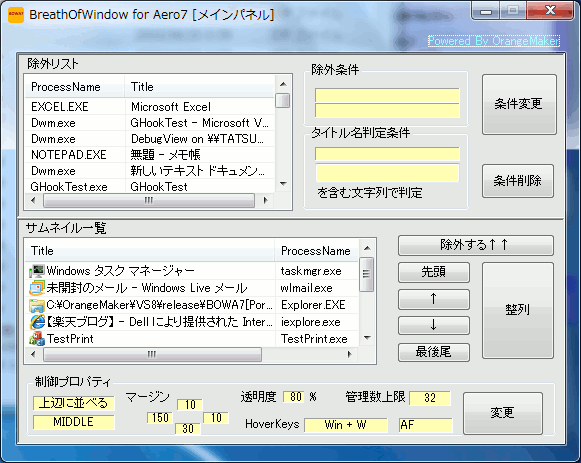Click the Internet Explorer icon in thumbnail list
Image resolution: width=581 pixels, height=463 pixels.
click(x=37, y=322)
